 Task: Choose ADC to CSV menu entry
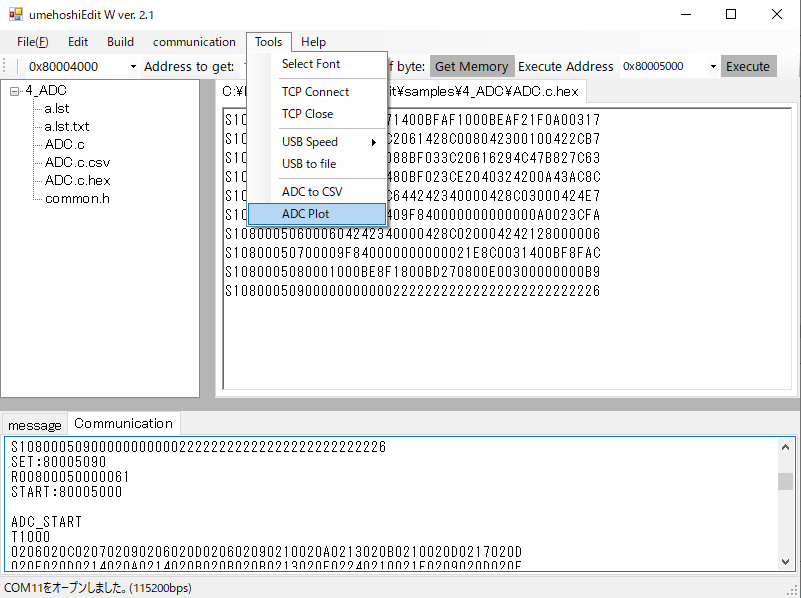[x=311, y=192]
